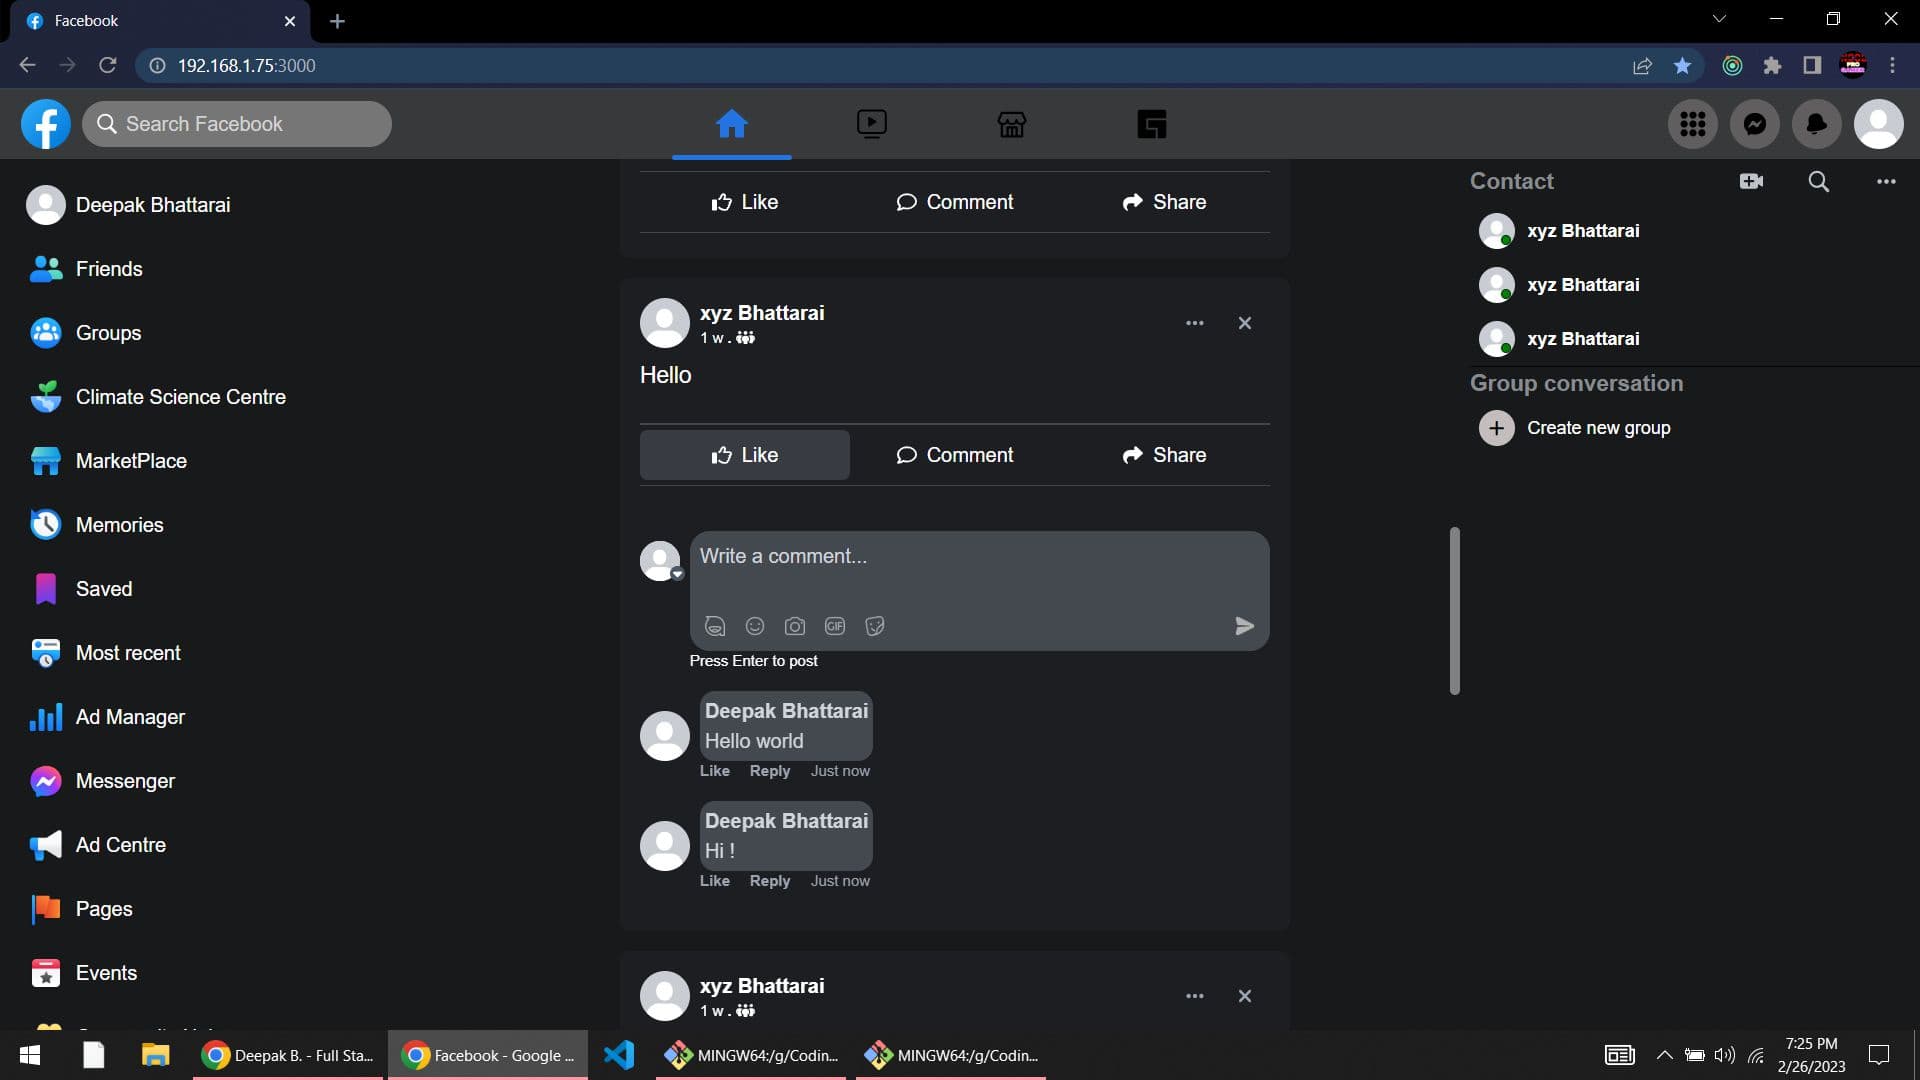Open the apps menu grid icon
1920x1080 pixels.
click(x=1692, y=124)
